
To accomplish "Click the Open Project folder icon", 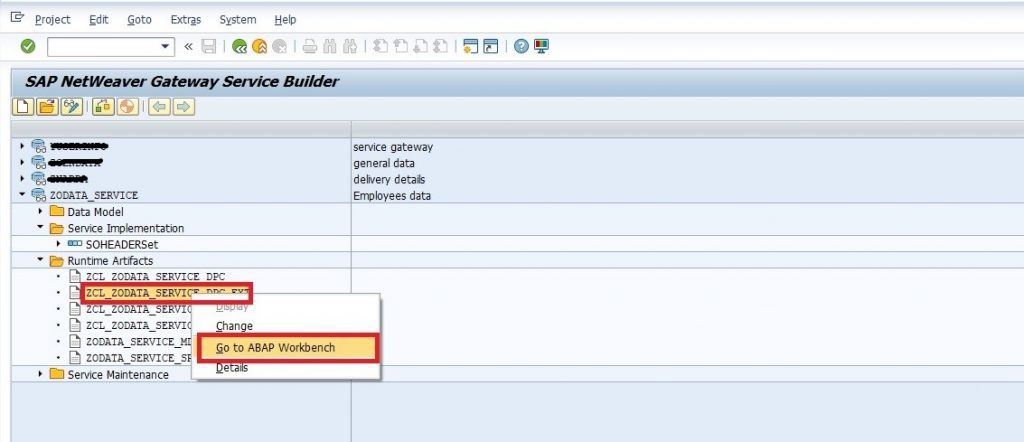I will [48, 106].
